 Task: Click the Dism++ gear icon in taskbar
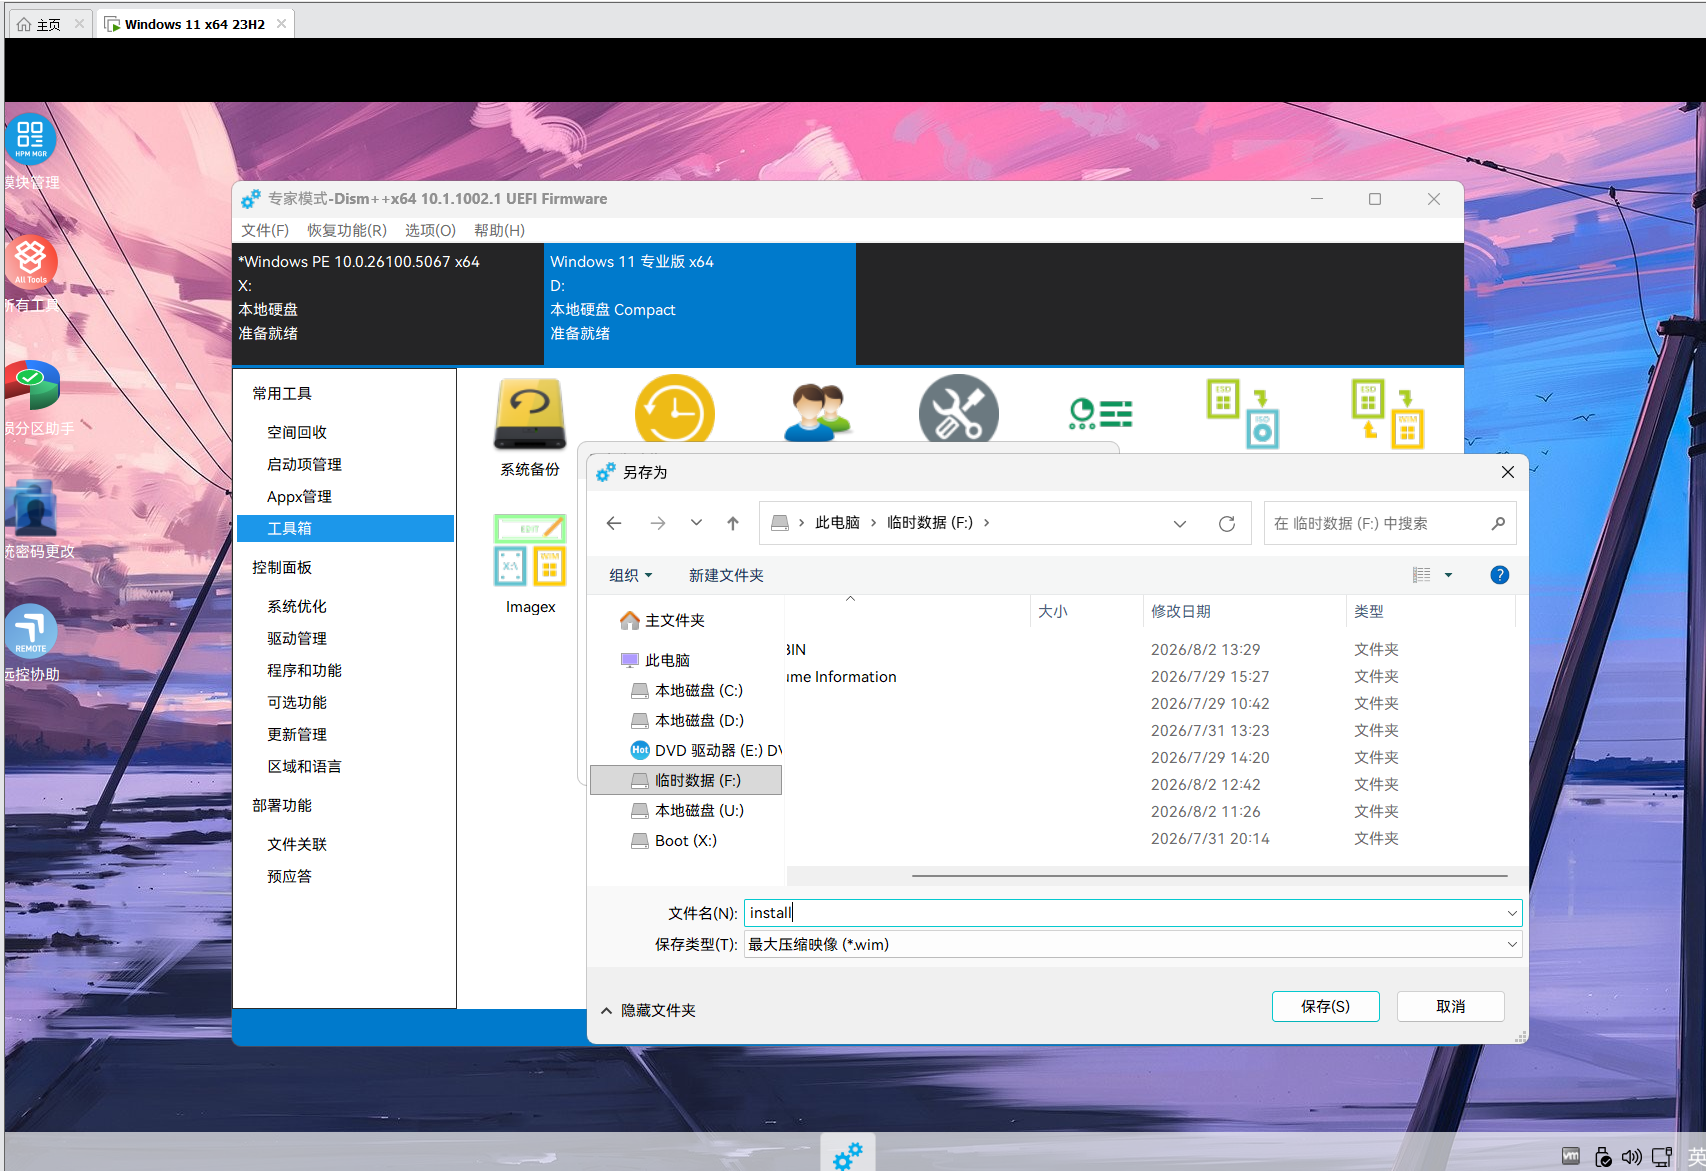(x=848, y=1156)
